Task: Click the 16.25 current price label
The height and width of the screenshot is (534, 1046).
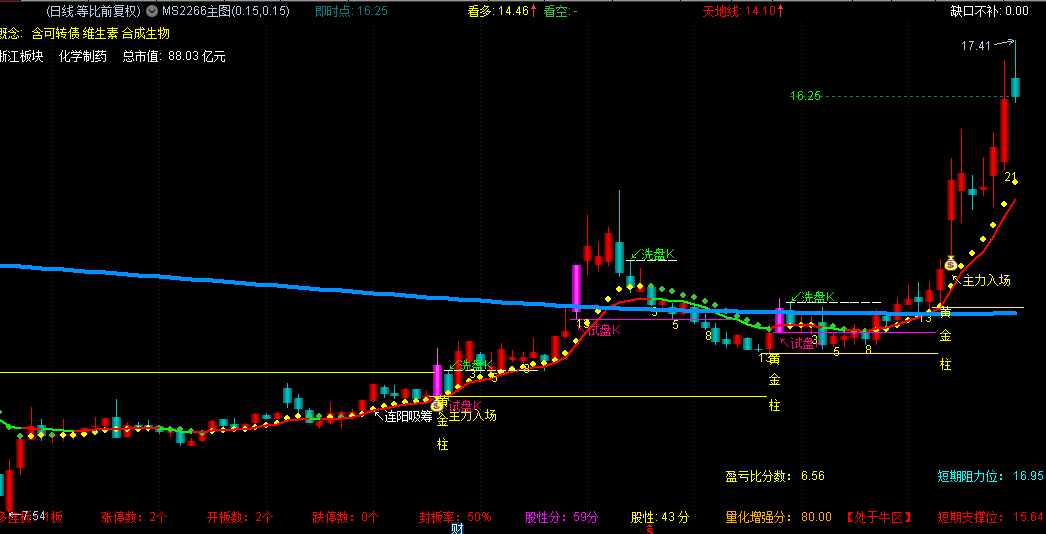Action: click(x=805, y=96)
